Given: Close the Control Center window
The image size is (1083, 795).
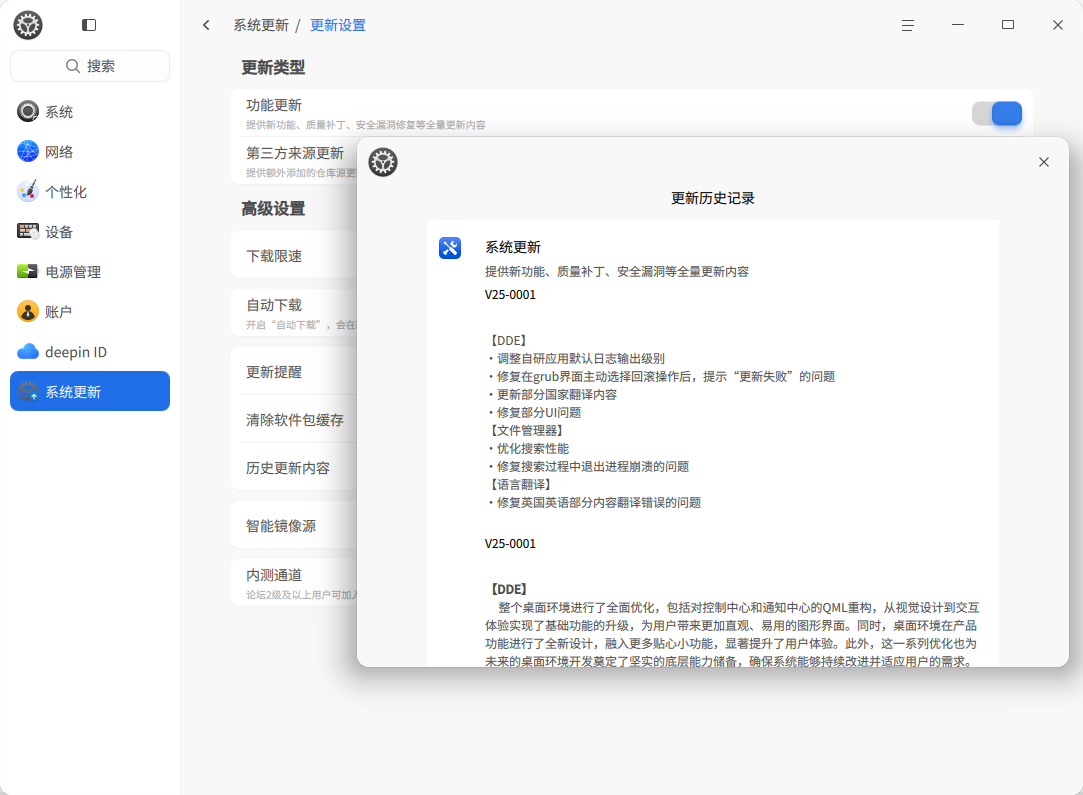Looking at the screenshot, I should point(1057,25).
